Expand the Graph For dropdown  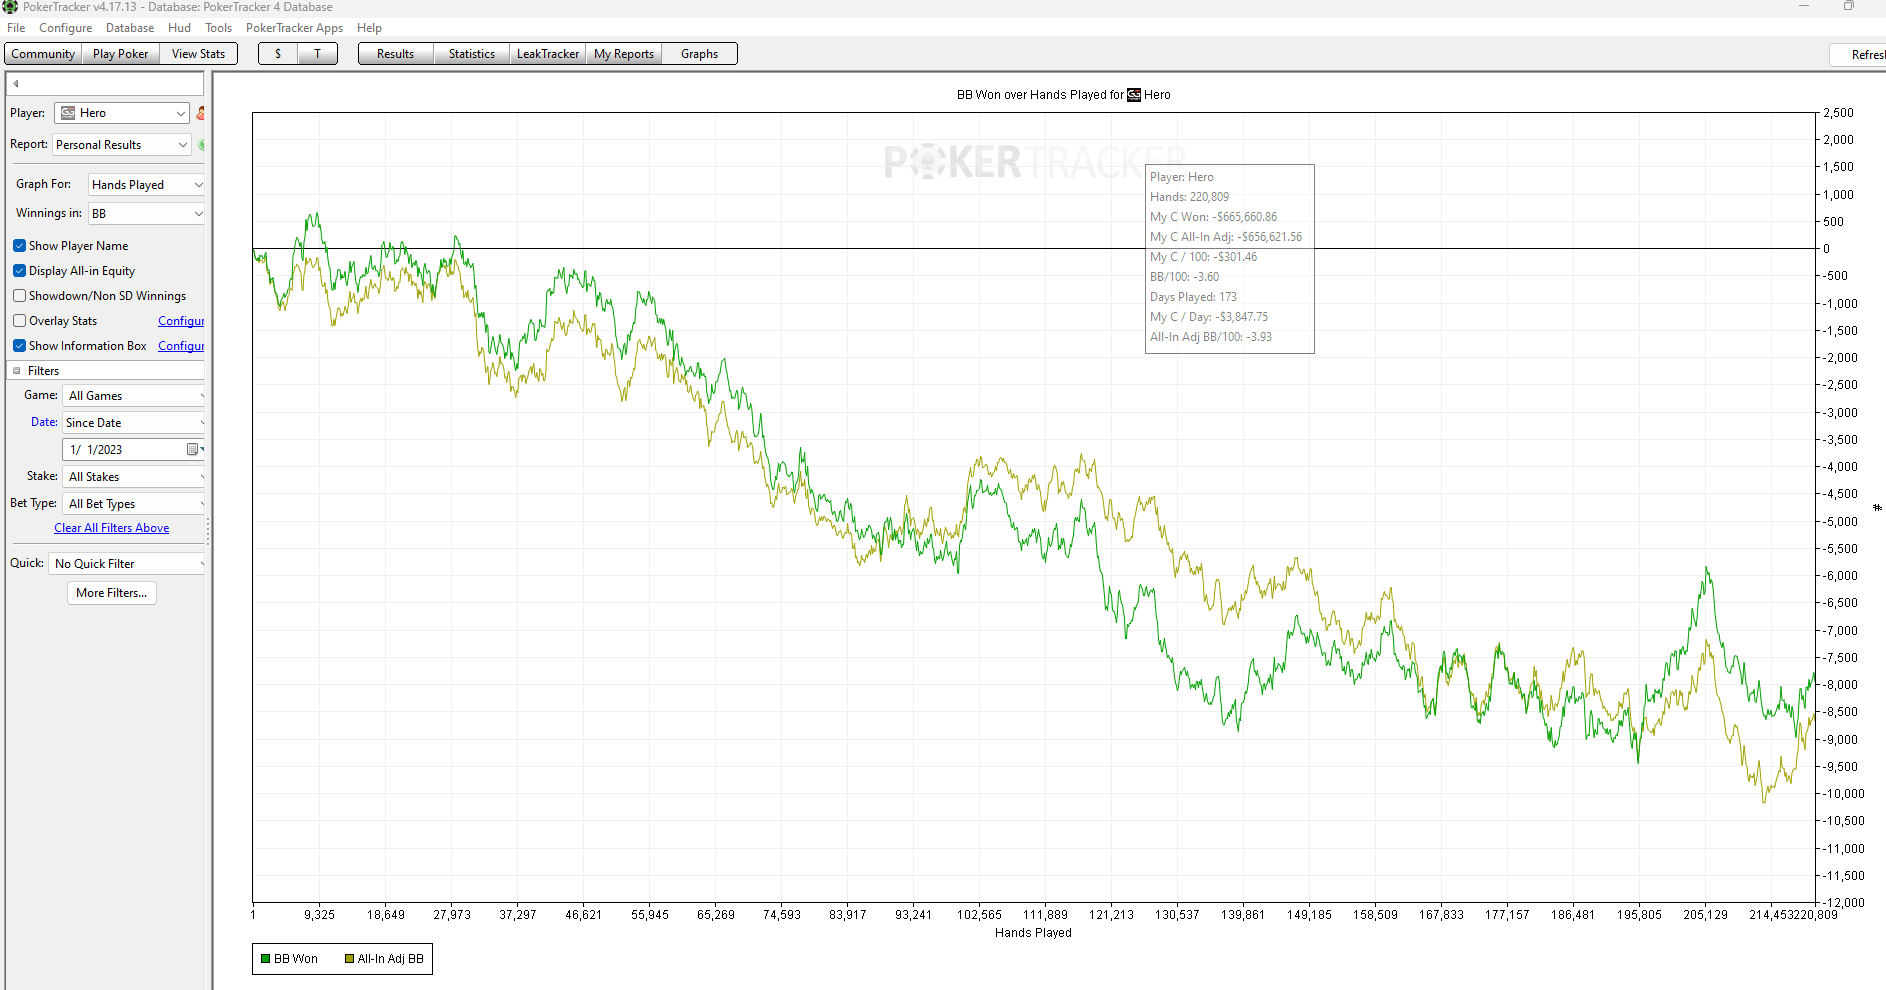point(146,185)
